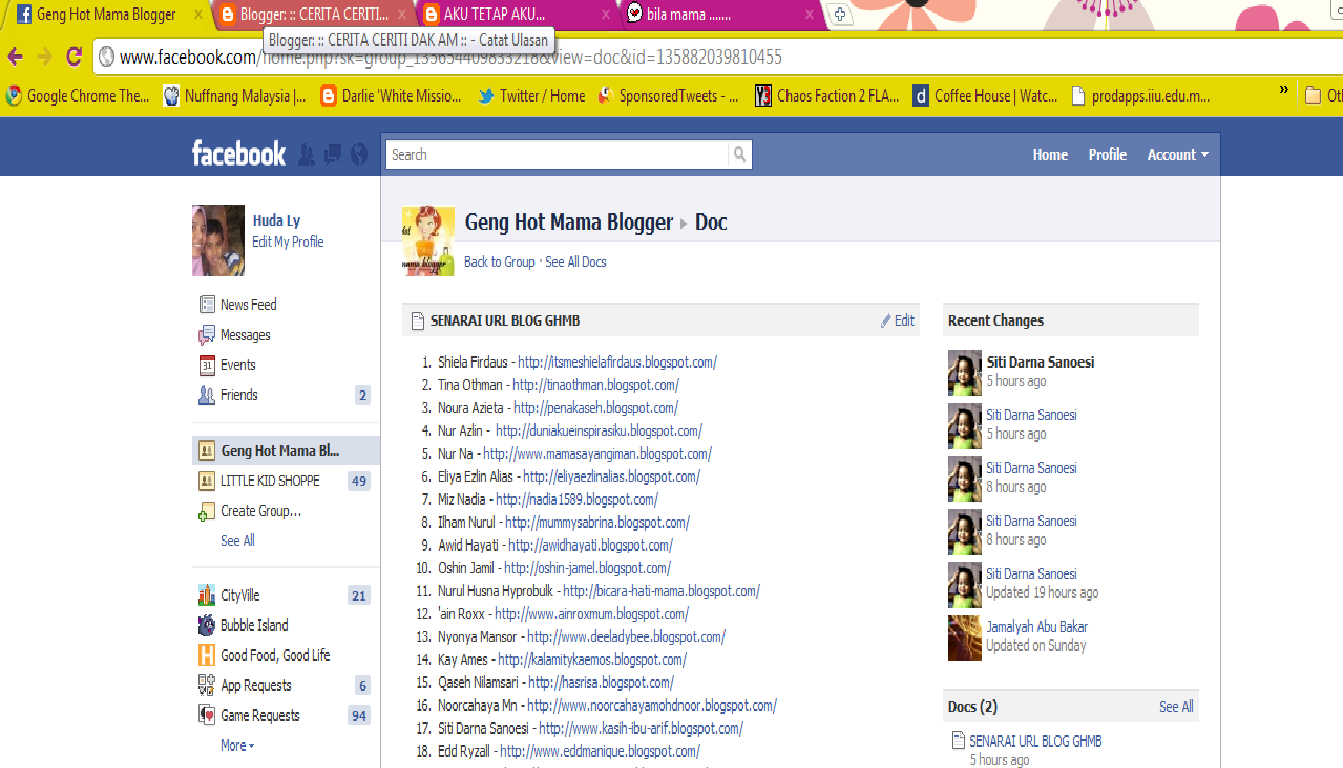Open Chaos Faction 2 bookmark
1343x768 pixels.
tap(827, 96)
